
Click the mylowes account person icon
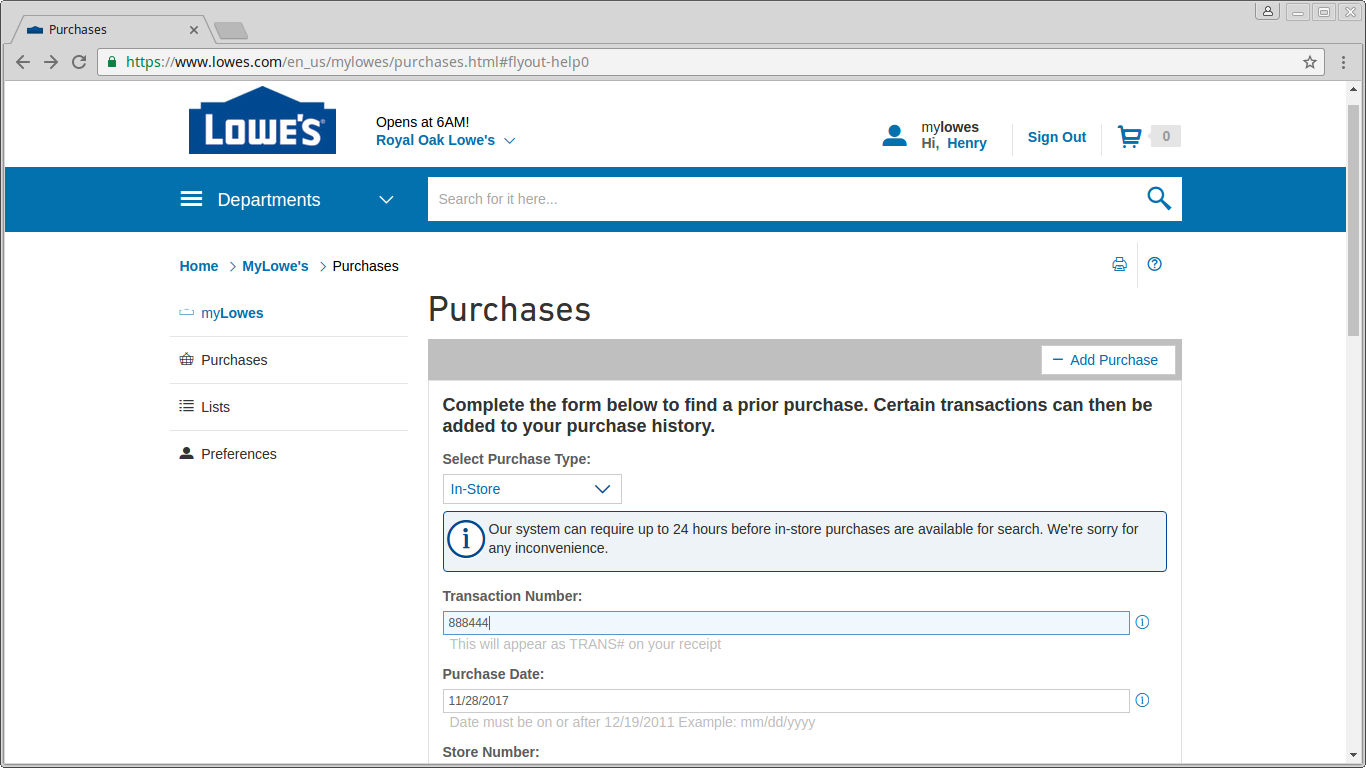click(894, 135)
